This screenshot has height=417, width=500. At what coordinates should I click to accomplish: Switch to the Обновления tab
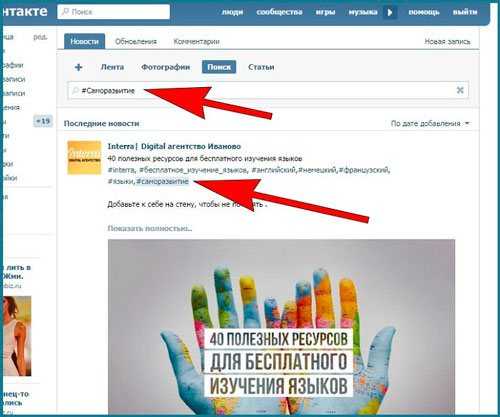[x=136, y=42]
